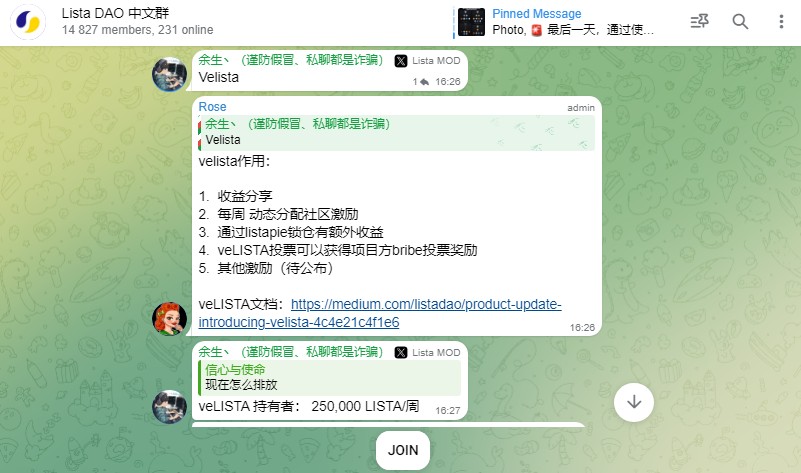Open the profile avatar beside the first Velista message

click(170, 74)
